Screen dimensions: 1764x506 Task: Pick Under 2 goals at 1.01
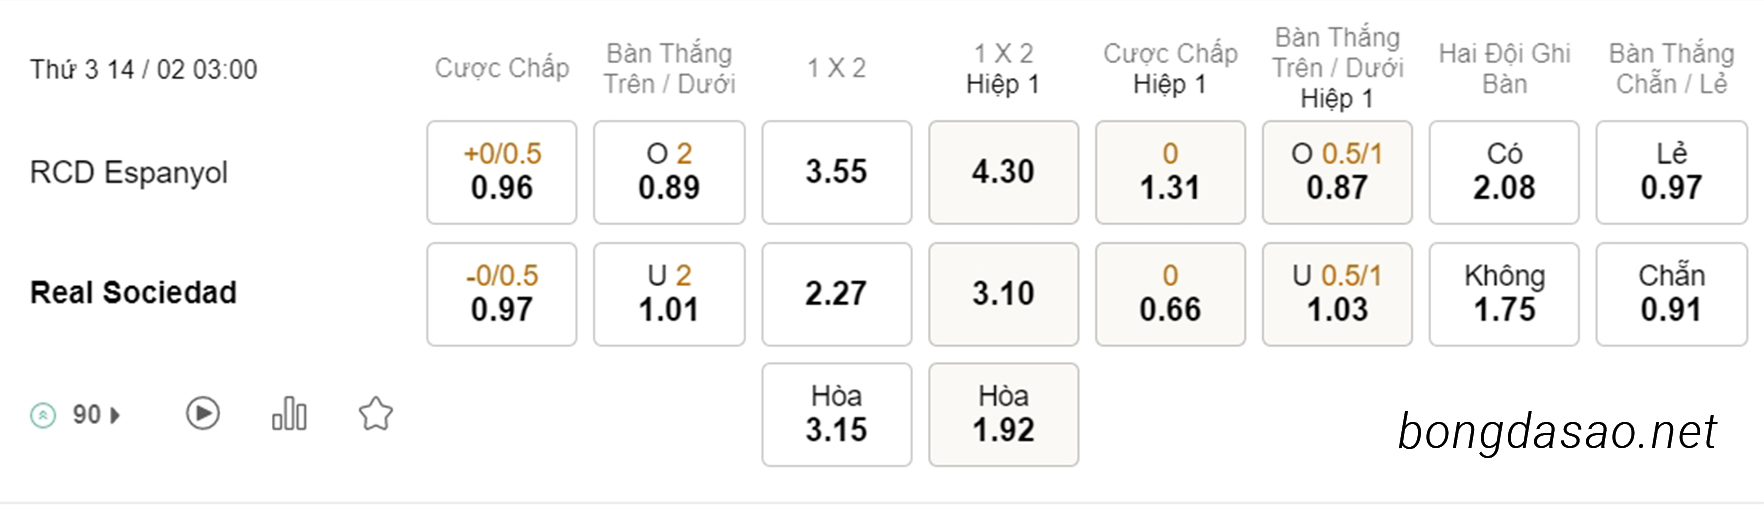[x=669, y=294]
